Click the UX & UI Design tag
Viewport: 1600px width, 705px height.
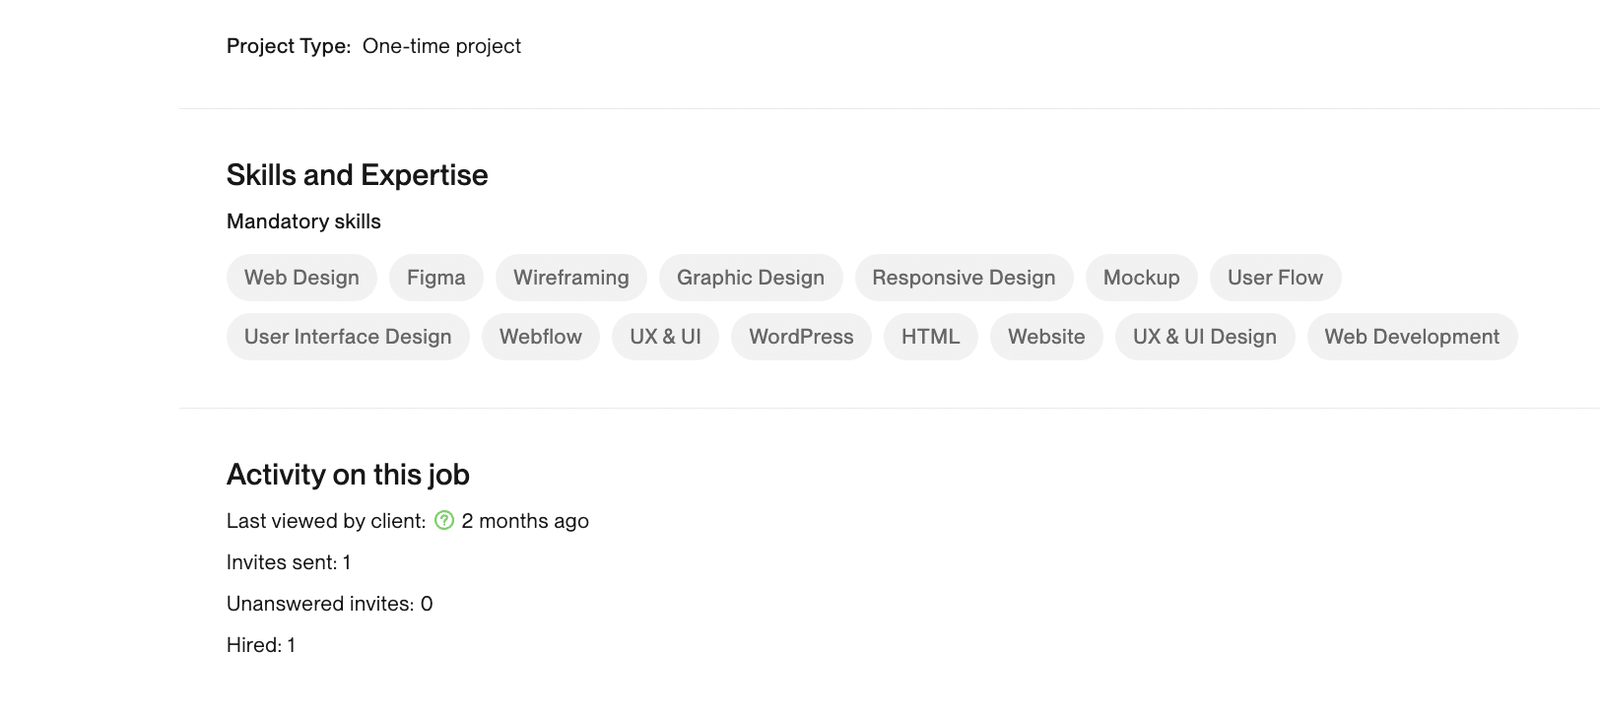click(x=1204, y=336)
